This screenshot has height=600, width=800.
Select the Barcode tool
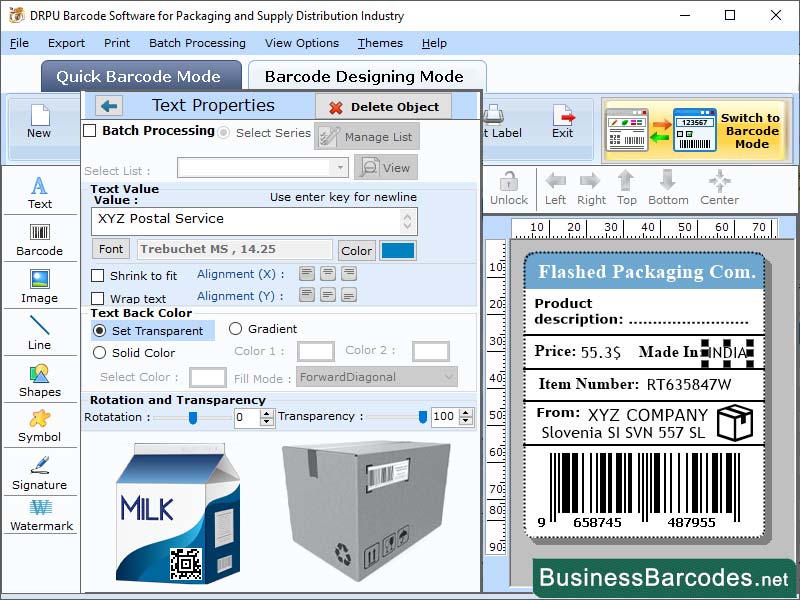[x=40, y=237]
